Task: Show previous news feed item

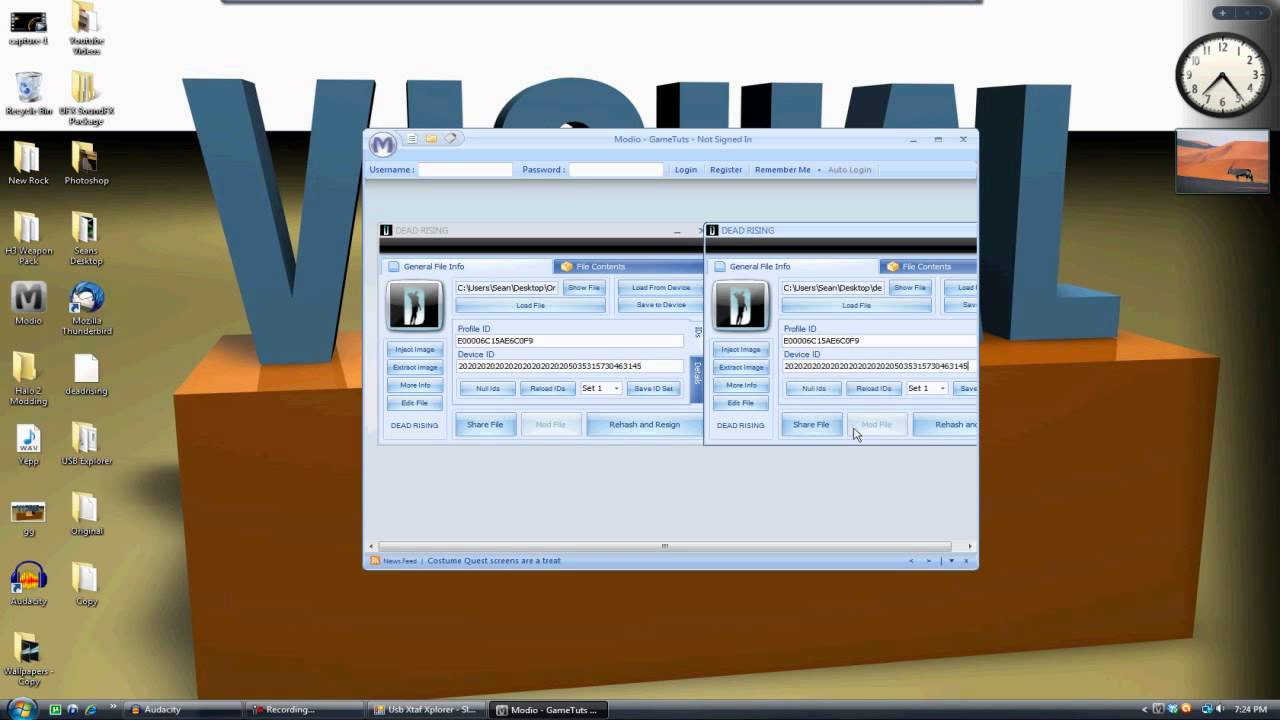Action: click(x=910, y=561)
